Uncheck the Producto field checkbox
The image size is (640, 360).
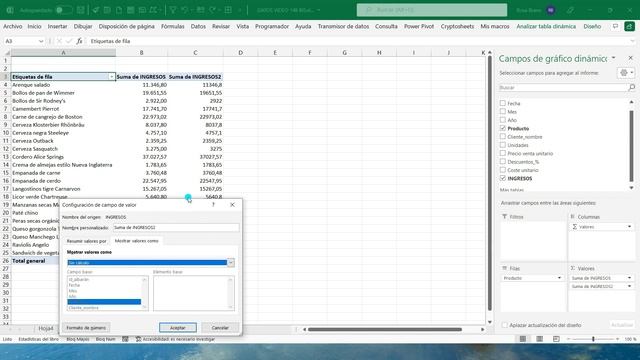[502, 128]
